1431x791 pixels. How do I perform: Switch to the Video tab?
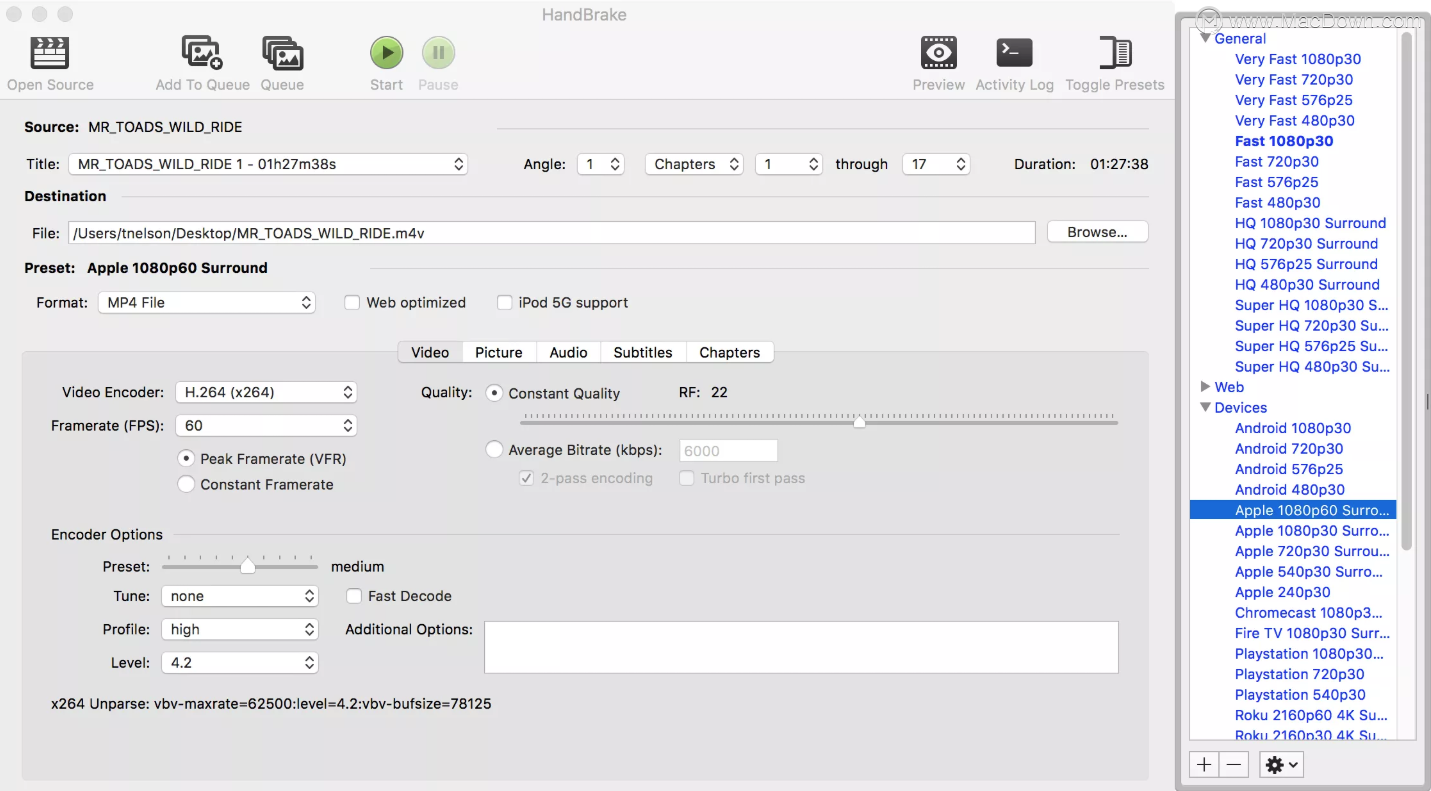[x=430, y=352]
